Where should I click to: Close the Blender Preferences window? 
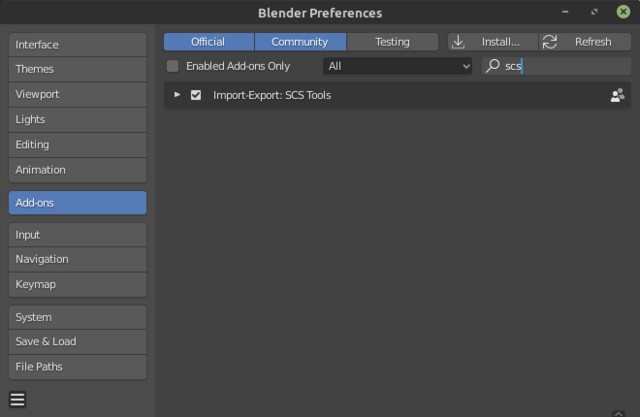click(623, 12)
